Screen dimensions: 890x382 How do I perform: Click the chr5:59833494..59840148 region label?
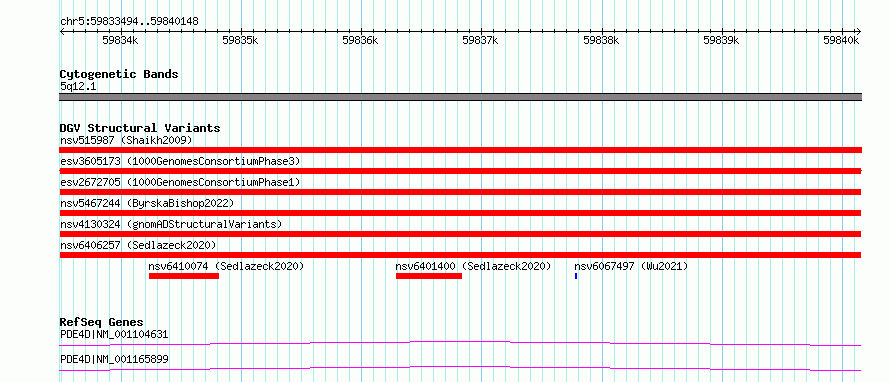[x=129, y=22]
